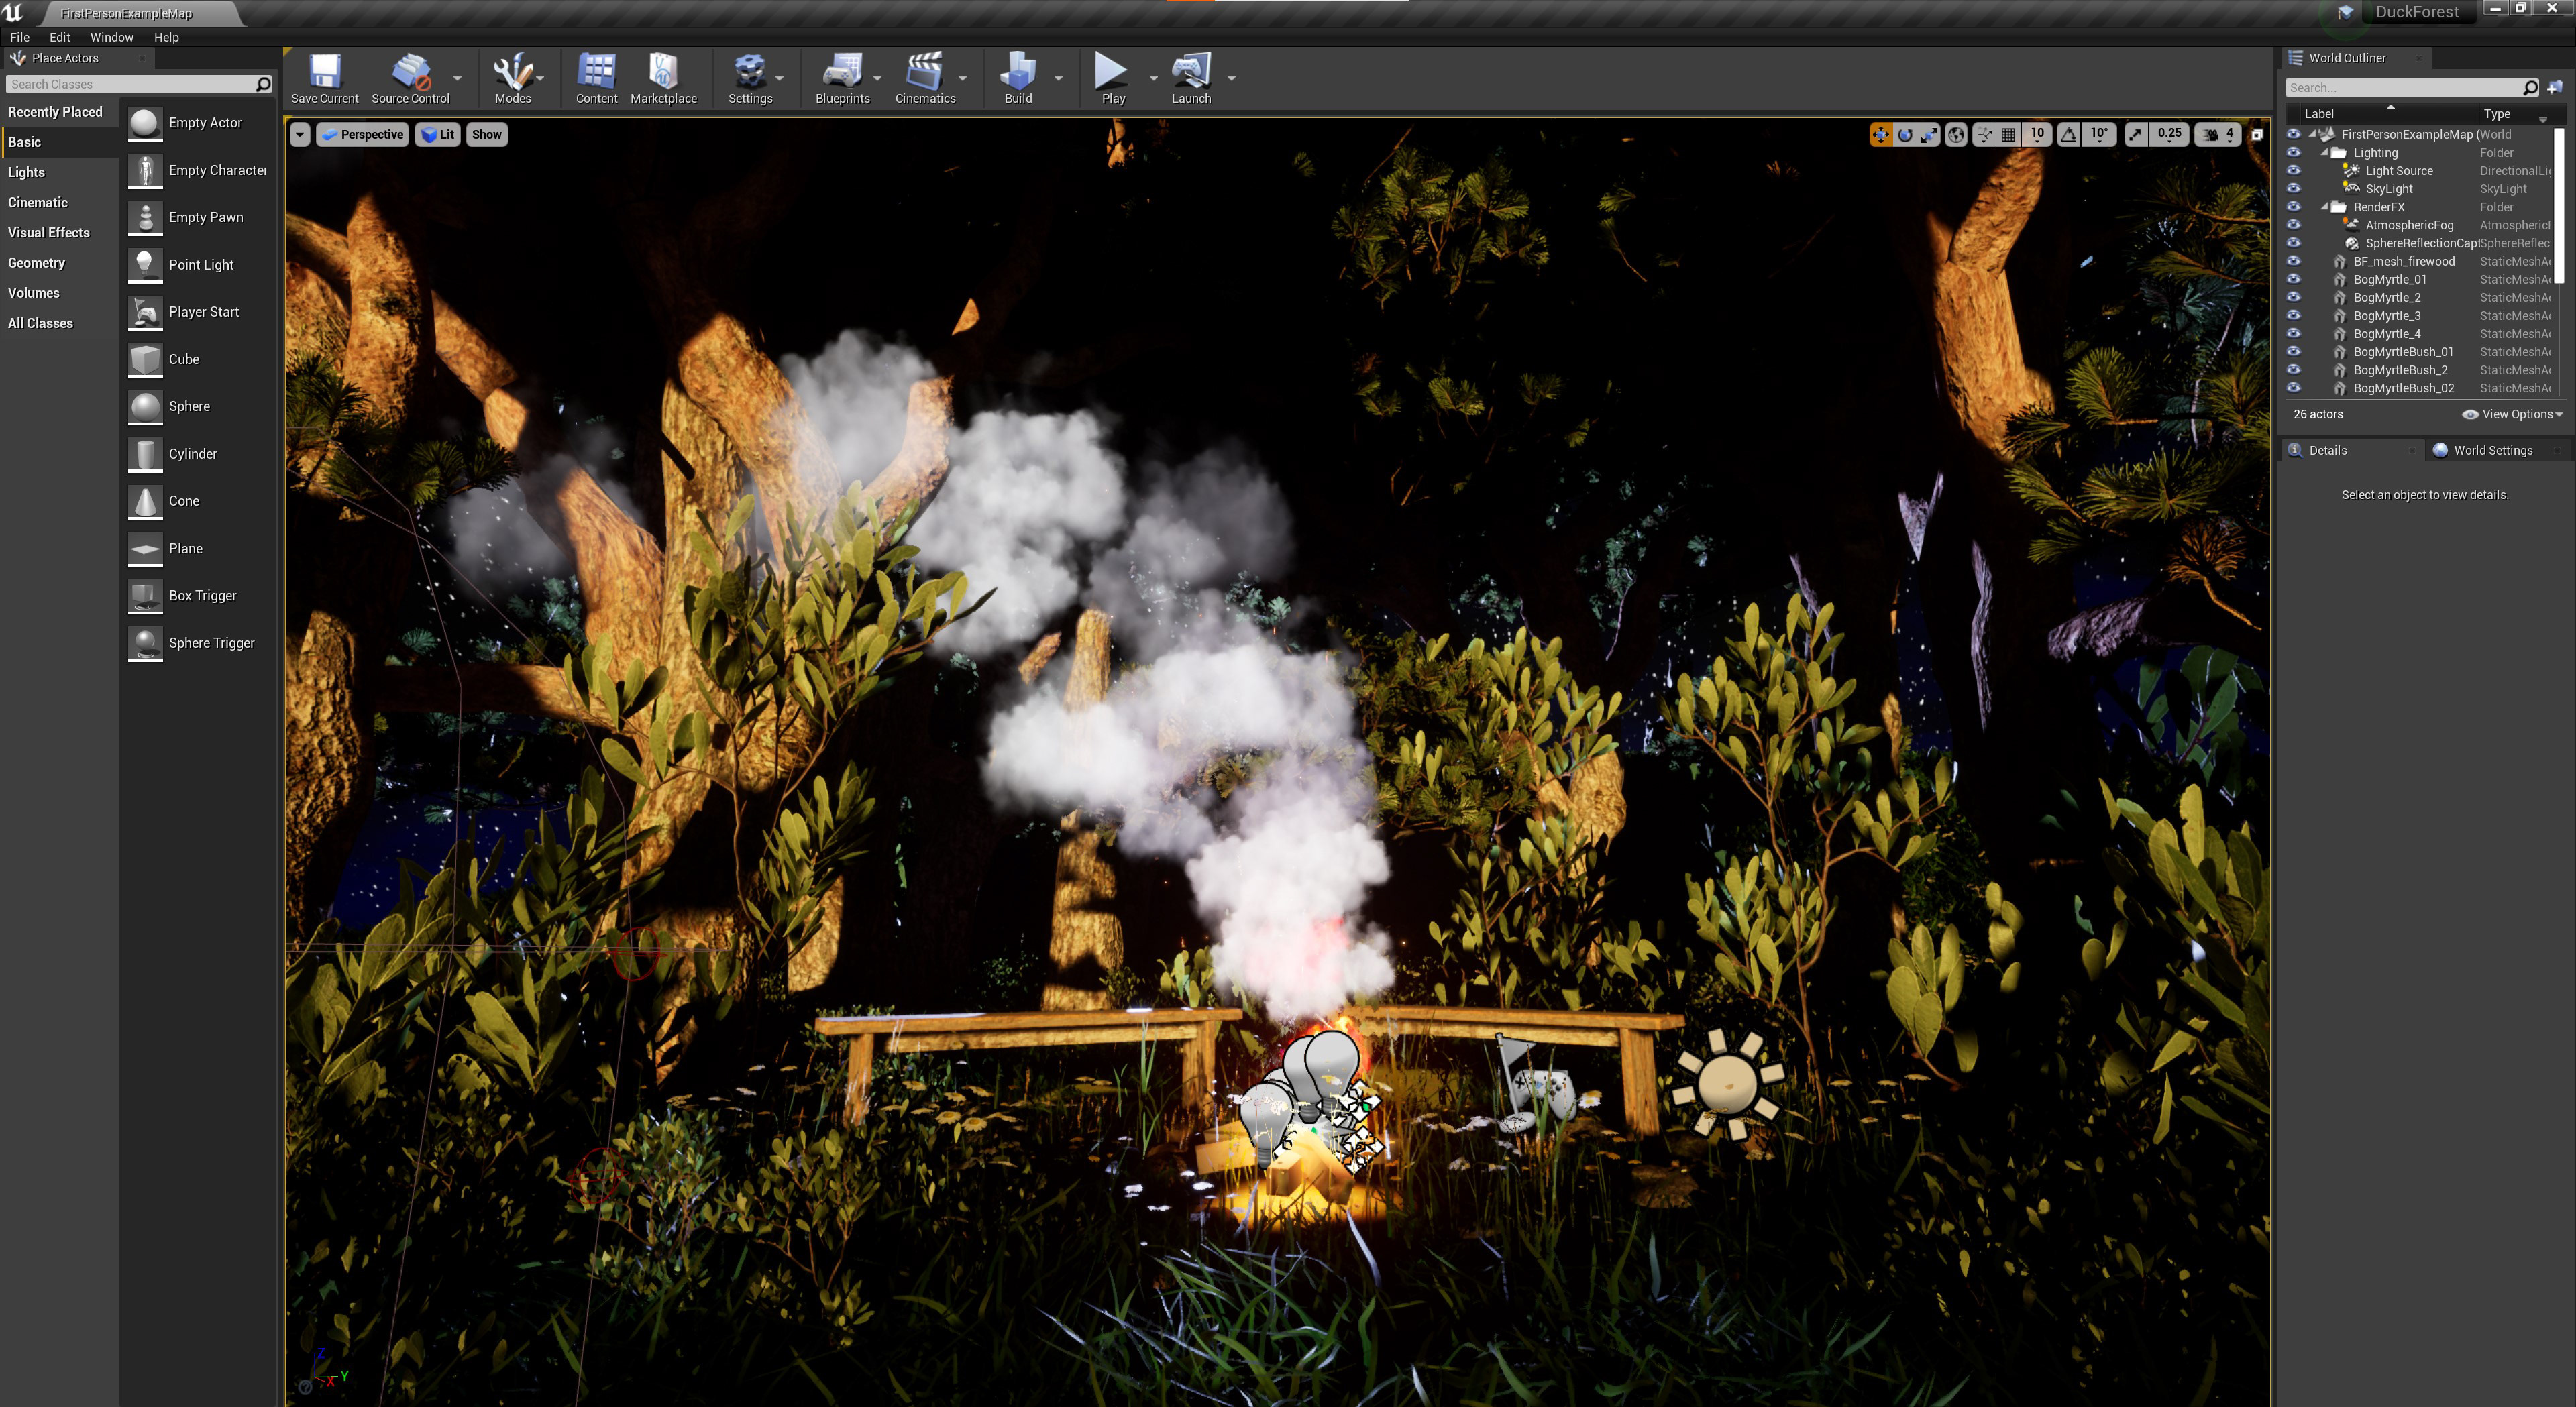Open the viewport options dropdown arrow
Image resolution: width=2576 pixels, height=1407 pixels.
click(300, 135)
